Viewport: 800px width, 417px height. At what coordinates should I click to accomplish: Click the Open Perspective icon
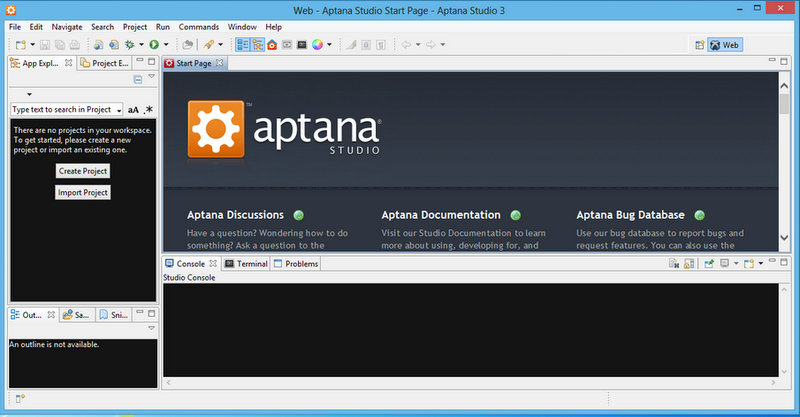(x=699, y=45)
